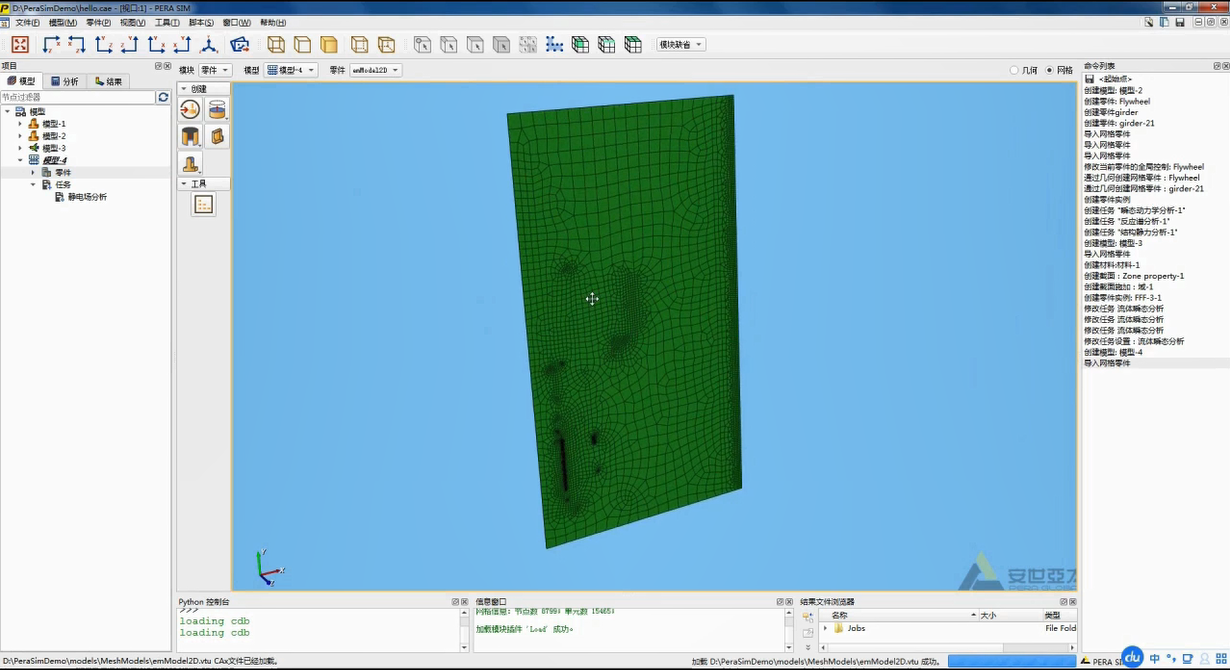Click the orange bracket part icon
1230x670 pixels.
pos(217,136)
